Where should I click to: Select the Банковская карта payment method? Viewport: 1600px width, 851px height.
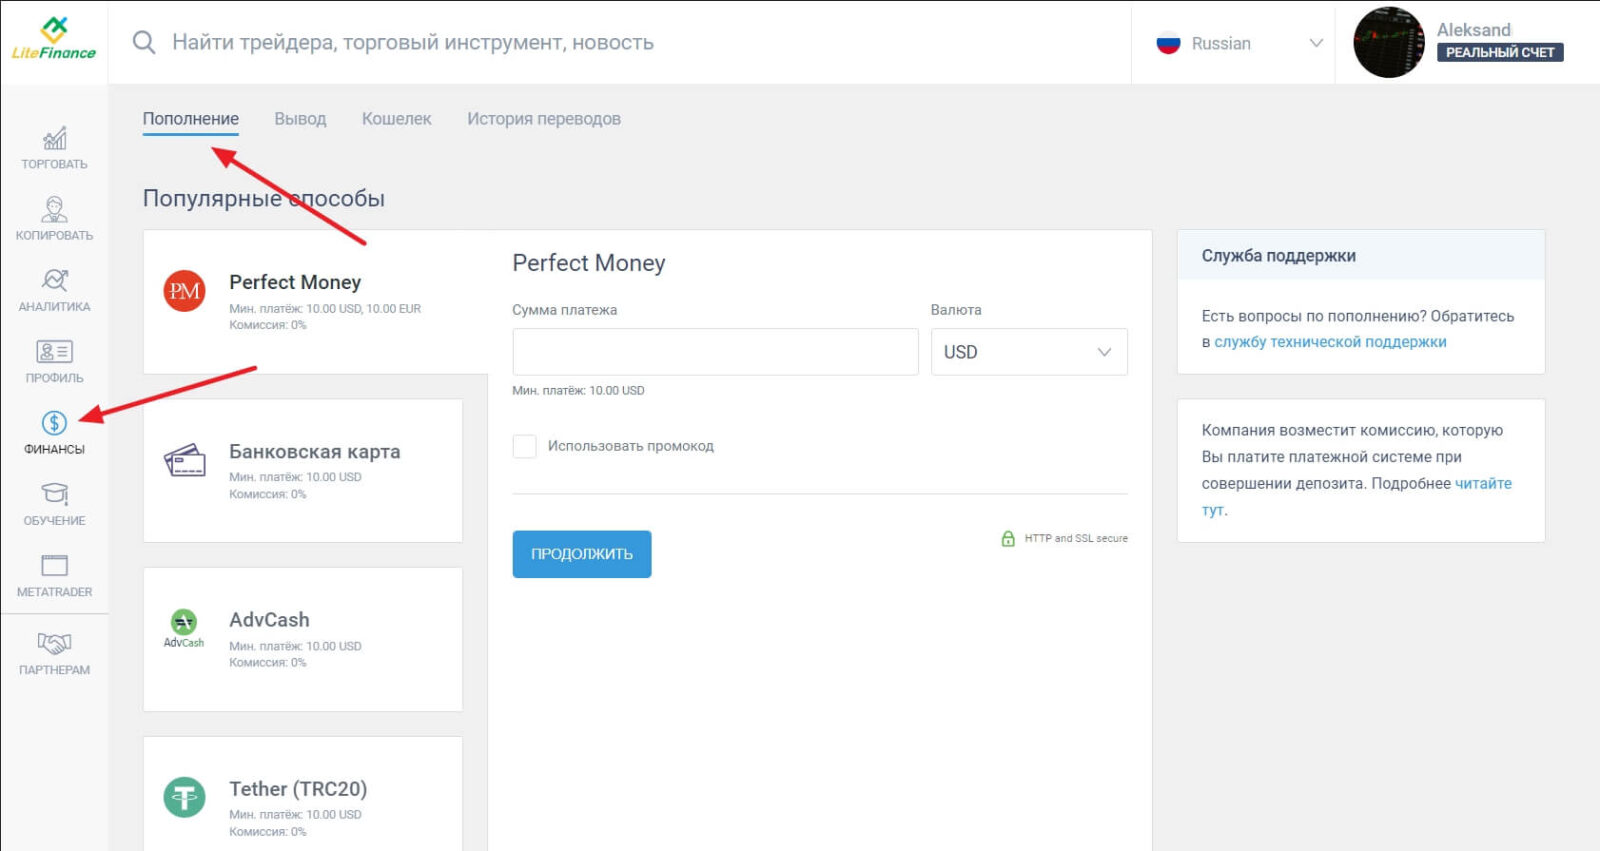303,470
